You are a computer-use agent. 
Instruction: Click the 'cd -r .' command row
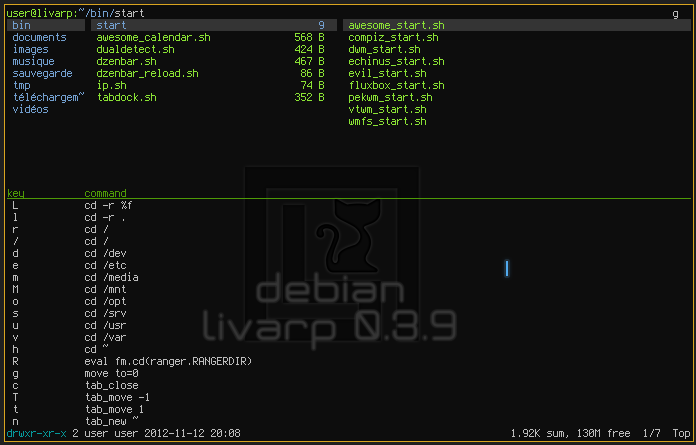click(x=105, y=217)
